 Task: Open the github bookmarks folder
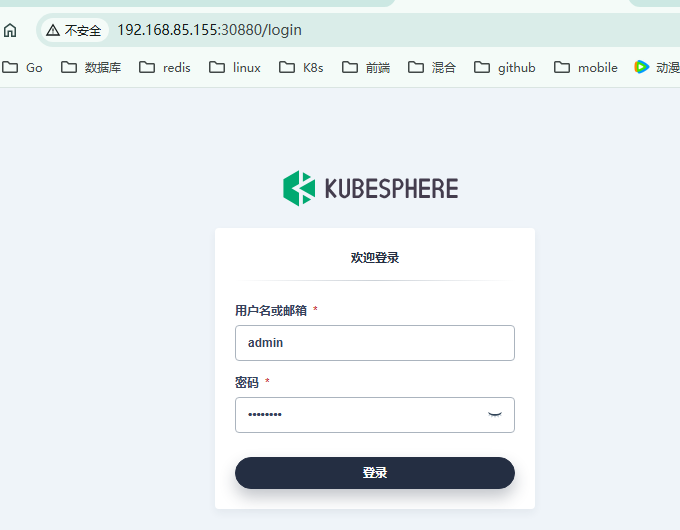505,68
